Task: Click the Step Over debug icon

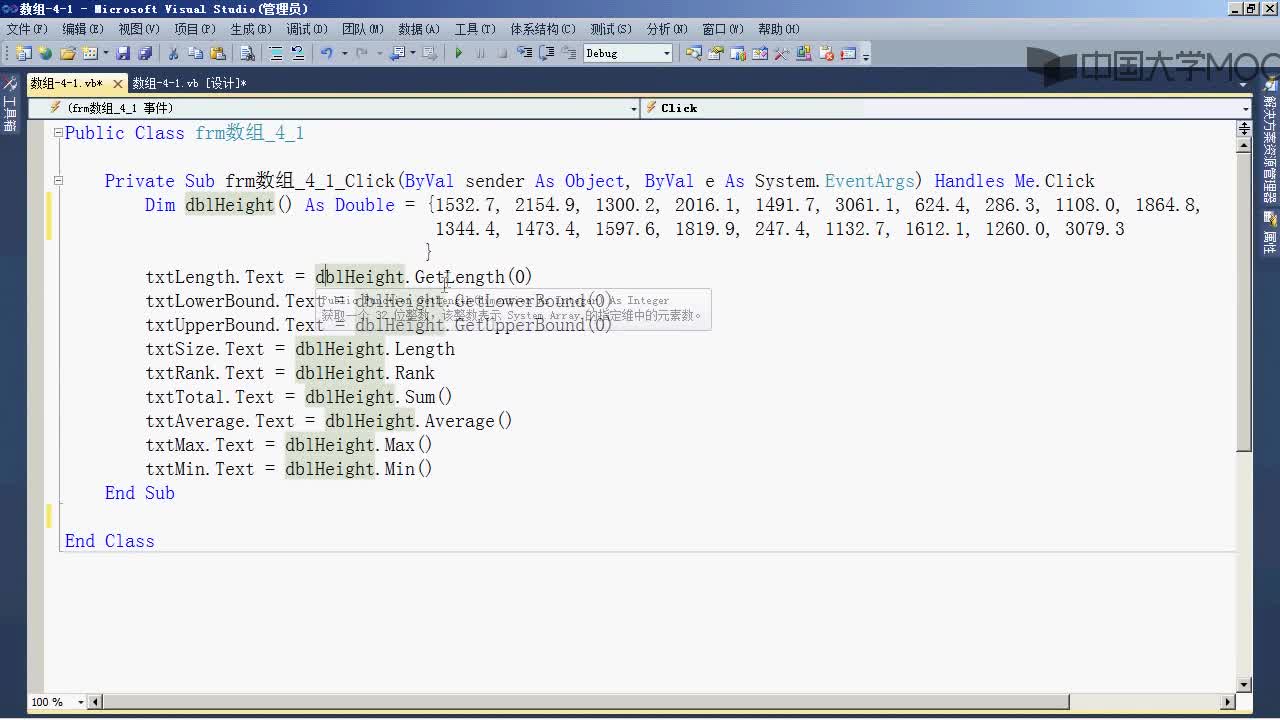Action: pos(547,53)
